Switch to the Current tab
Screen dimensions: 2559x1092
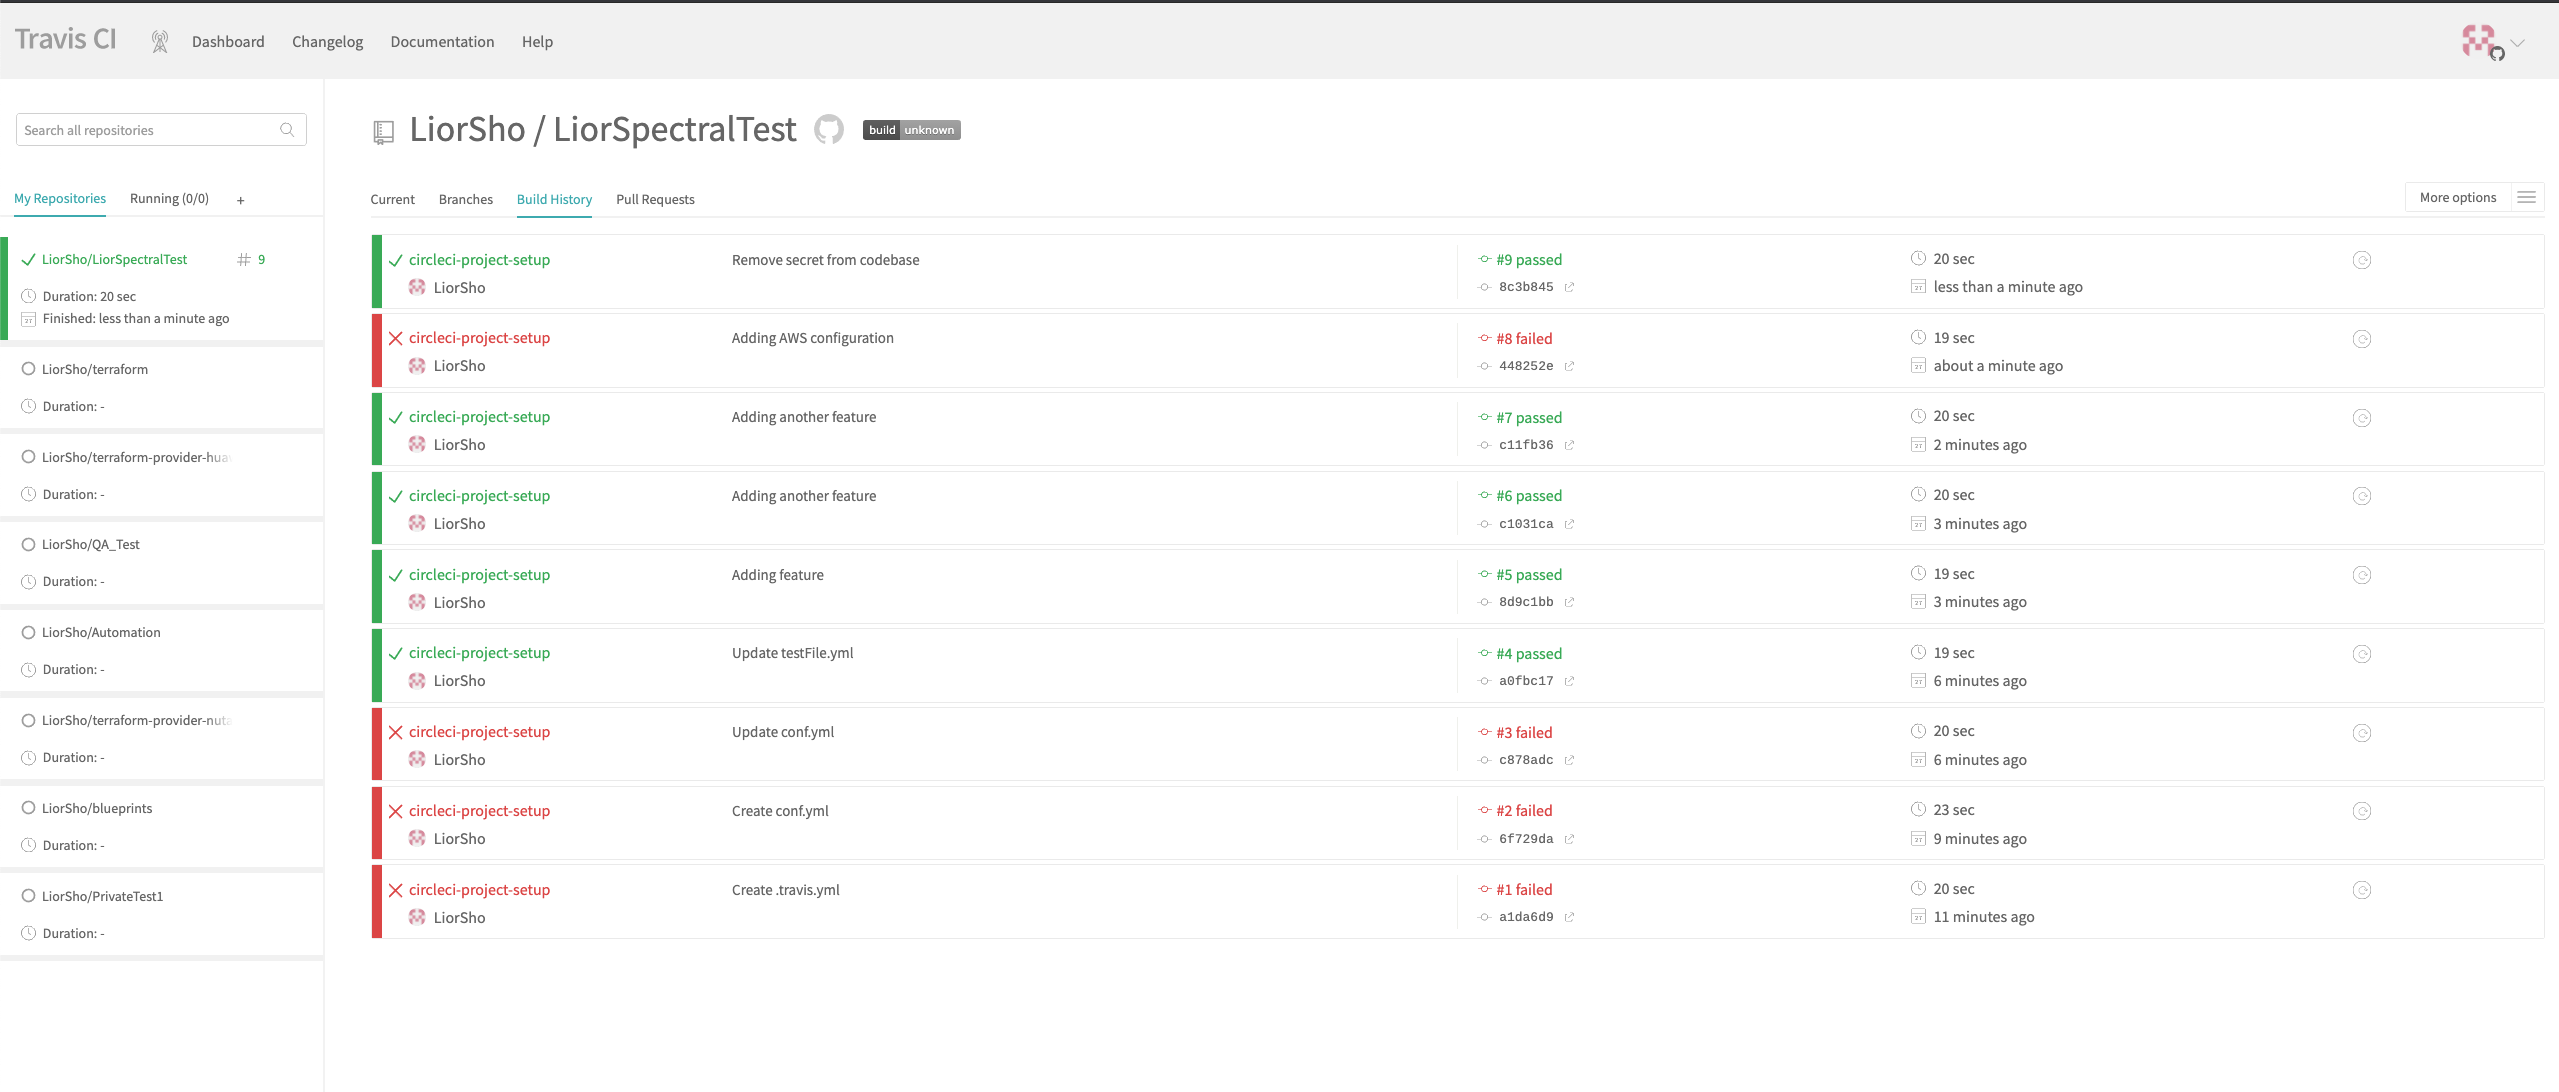point(392,200)
